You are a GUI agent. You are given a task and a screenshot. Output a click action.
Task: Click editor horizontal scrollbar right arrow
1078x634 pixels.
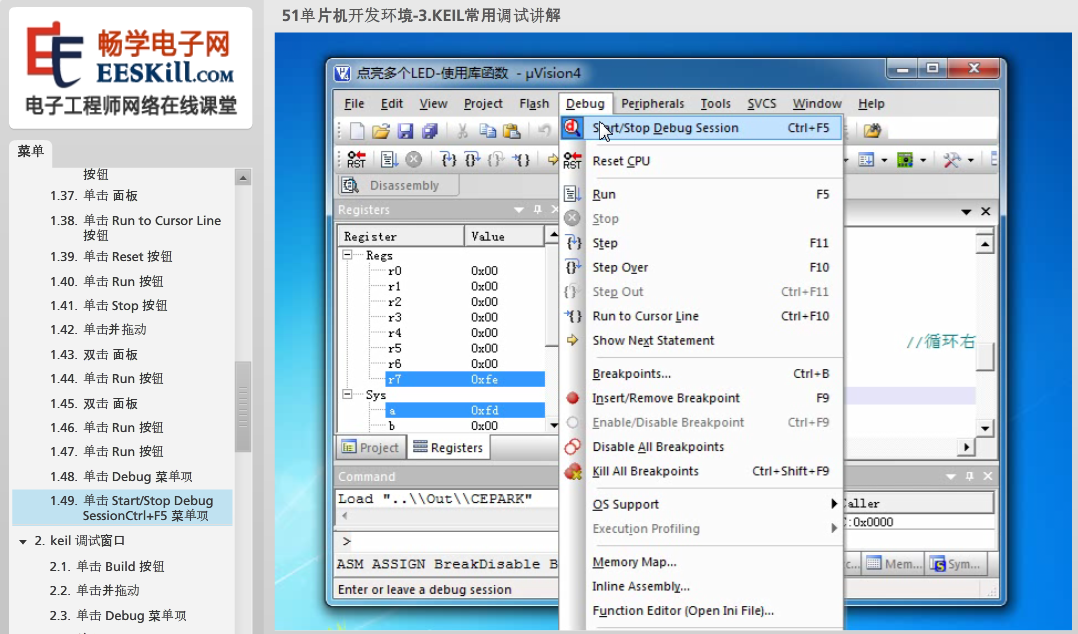(966, 448)
